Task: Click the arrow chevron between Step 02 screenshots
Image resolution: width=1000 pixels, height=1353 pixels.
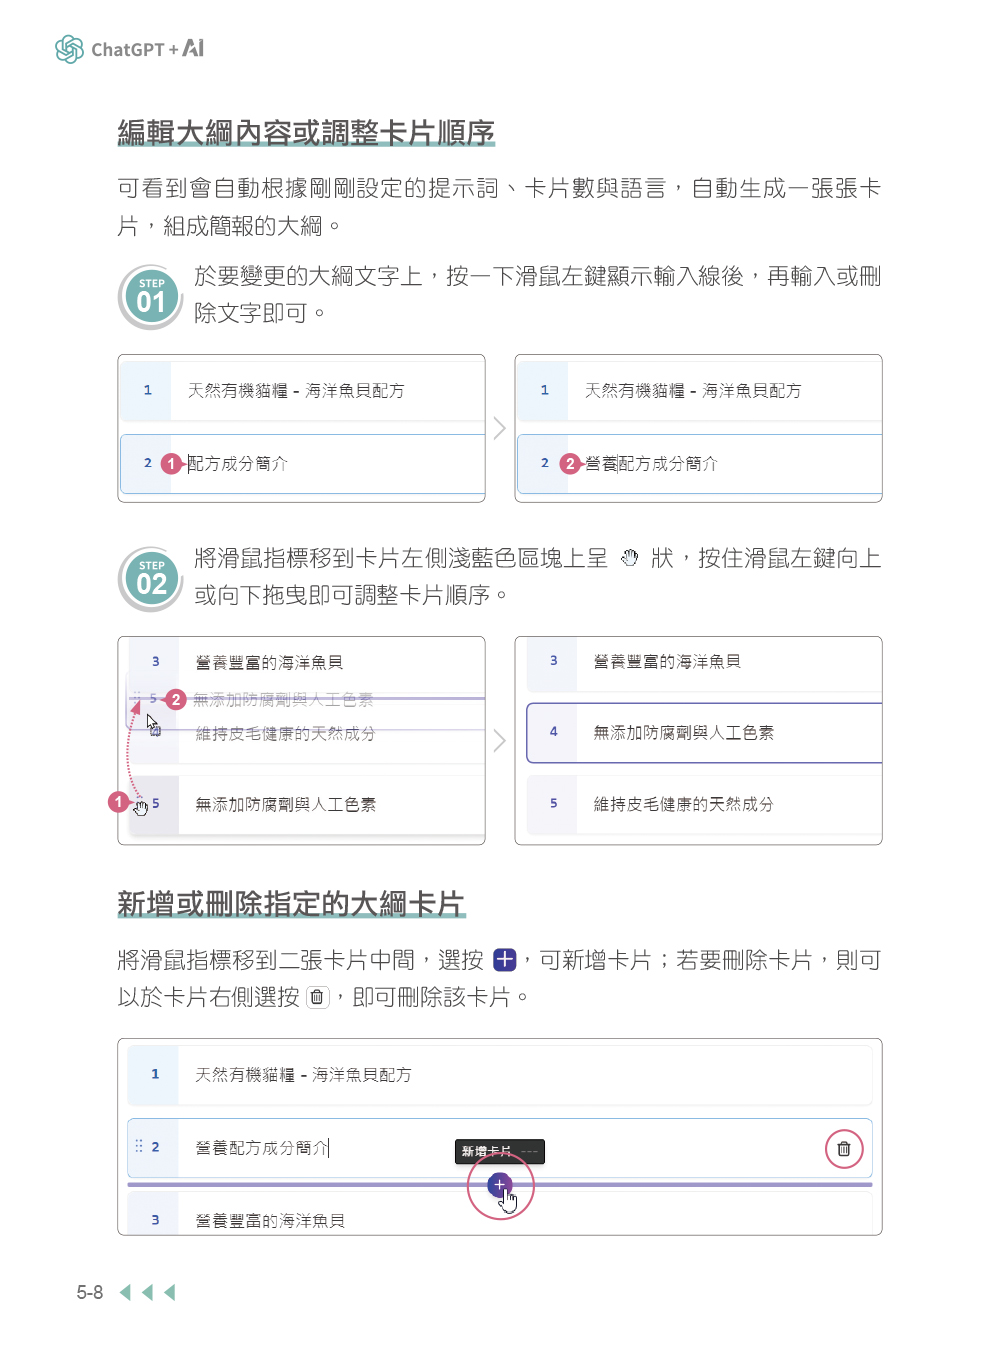Action: (500, 741)
